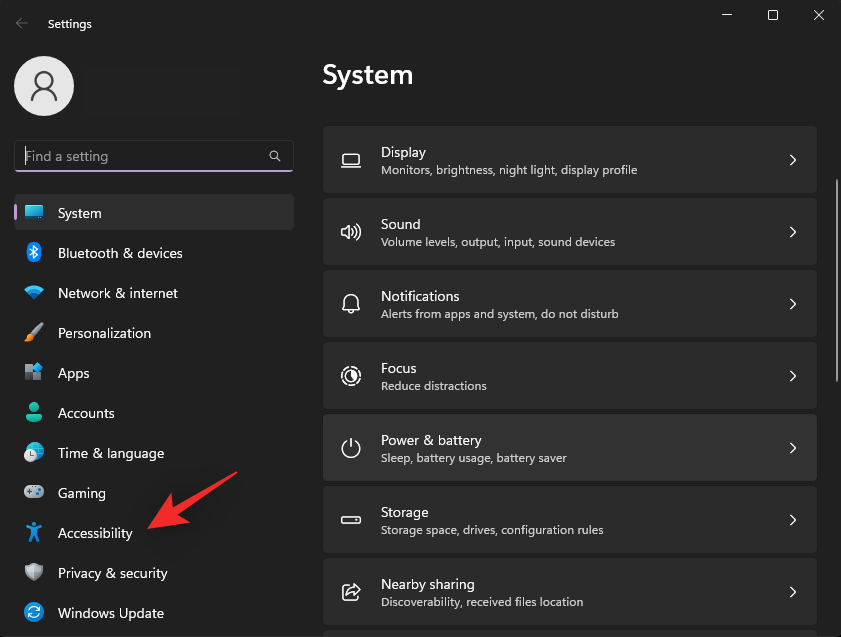Image resolution: width=841 pixels, height=637 pixels.
Task: Open the Apps section from the sidebar
Action: pos(74,373)
